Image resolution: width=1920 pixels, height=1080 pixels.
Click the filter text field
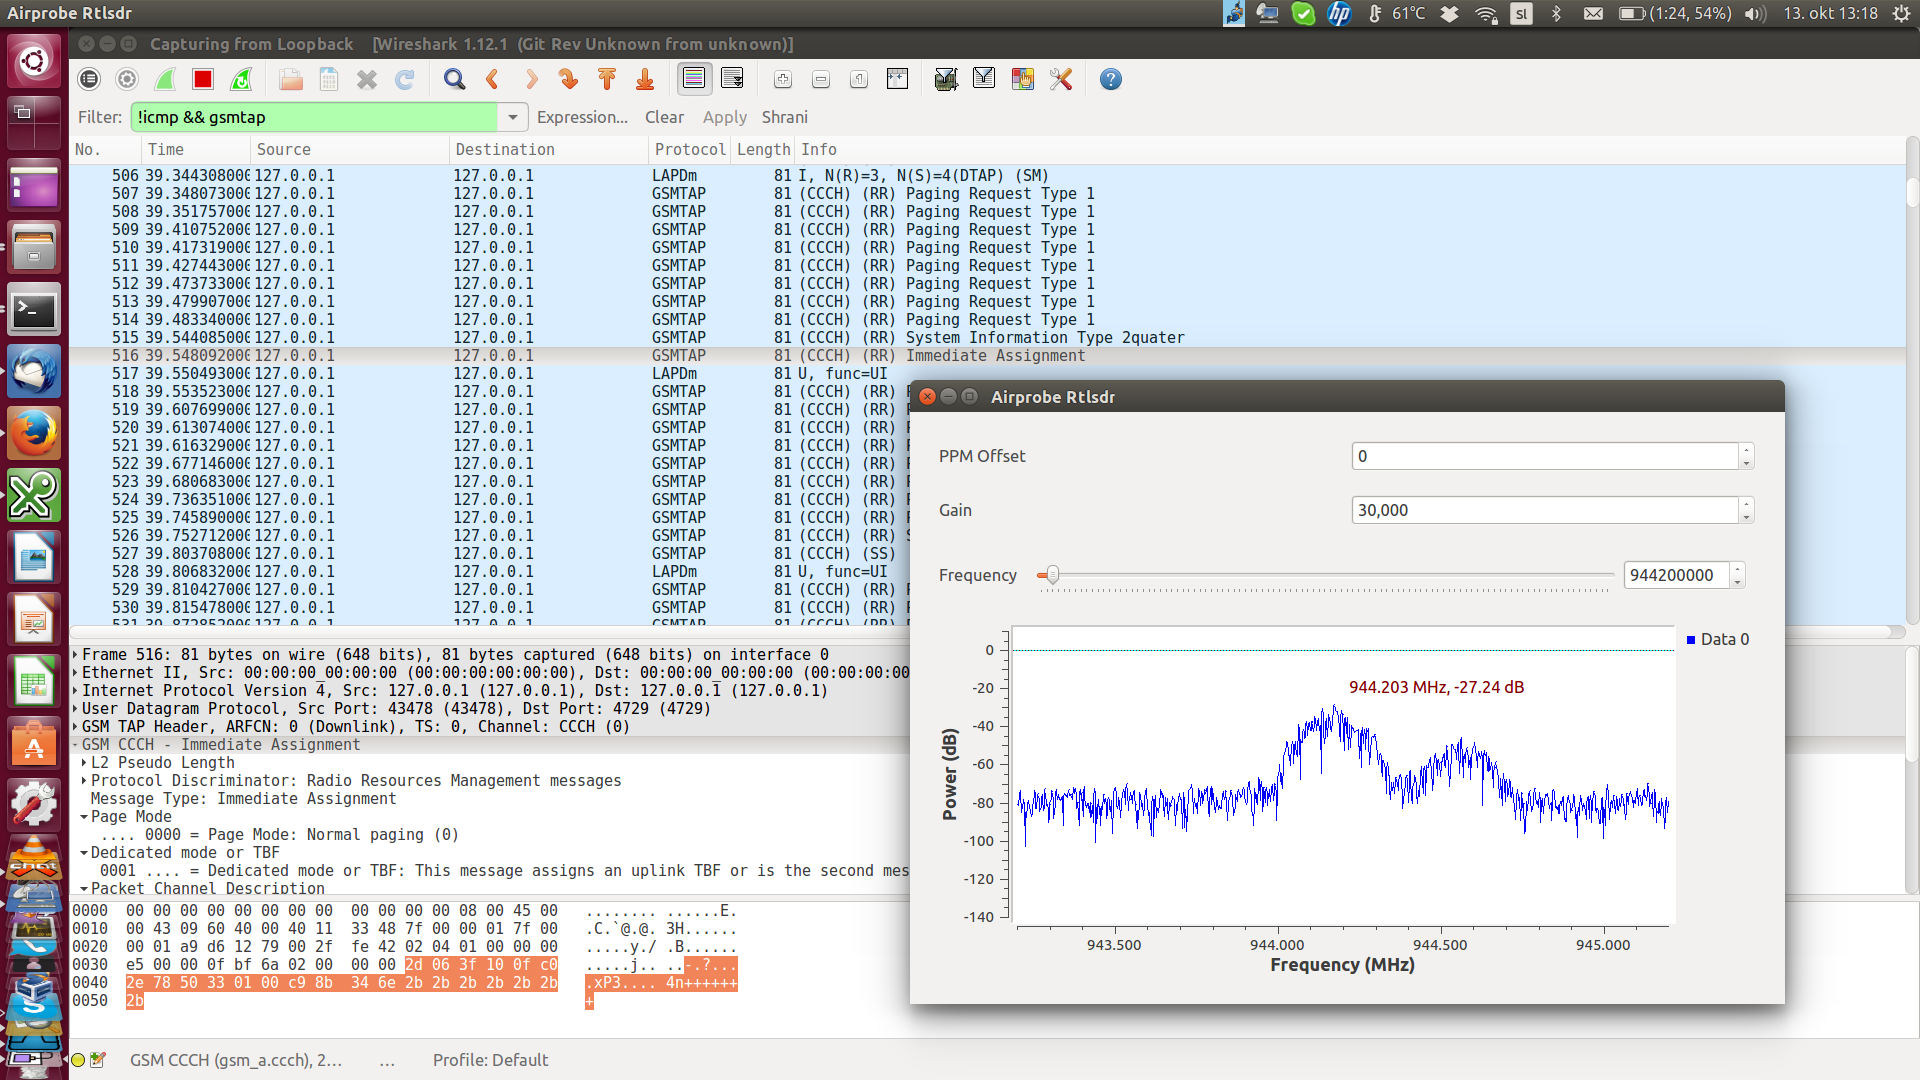[314, 117]
